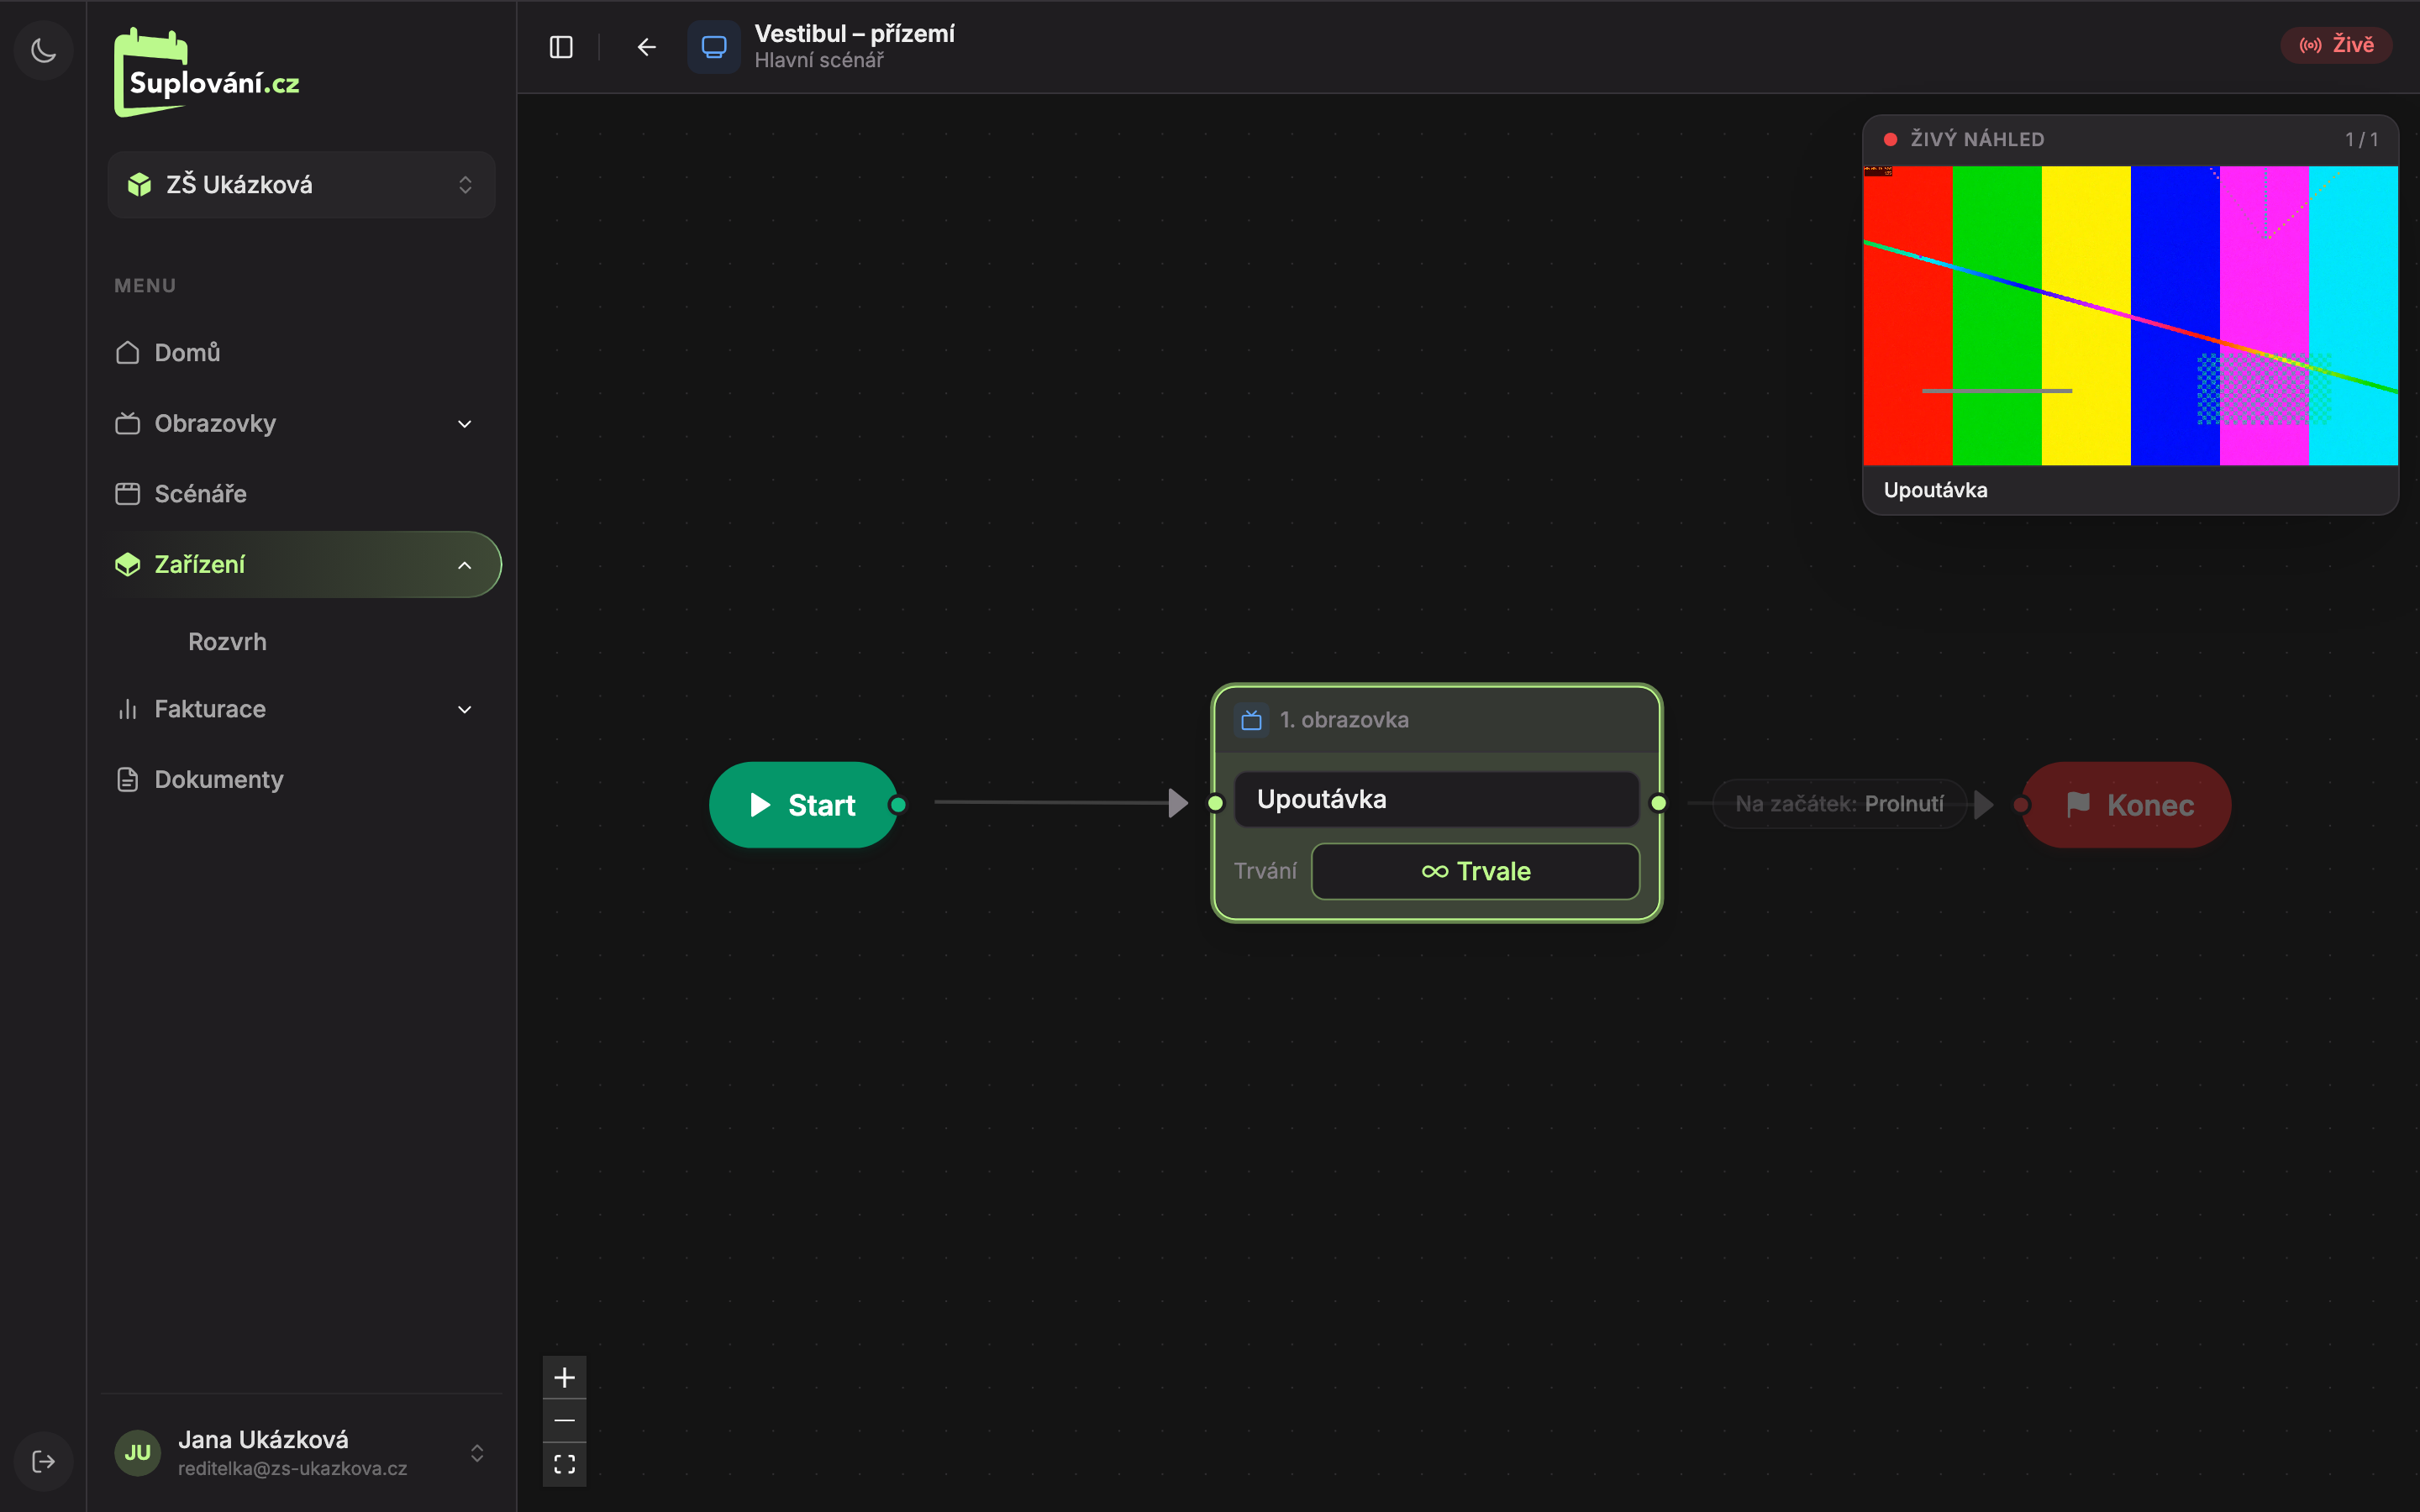Viewport: 2420px width, 1512px height.
Task: Go back with the left arrow
Action: pyautogui.click(x=646, y=47)
